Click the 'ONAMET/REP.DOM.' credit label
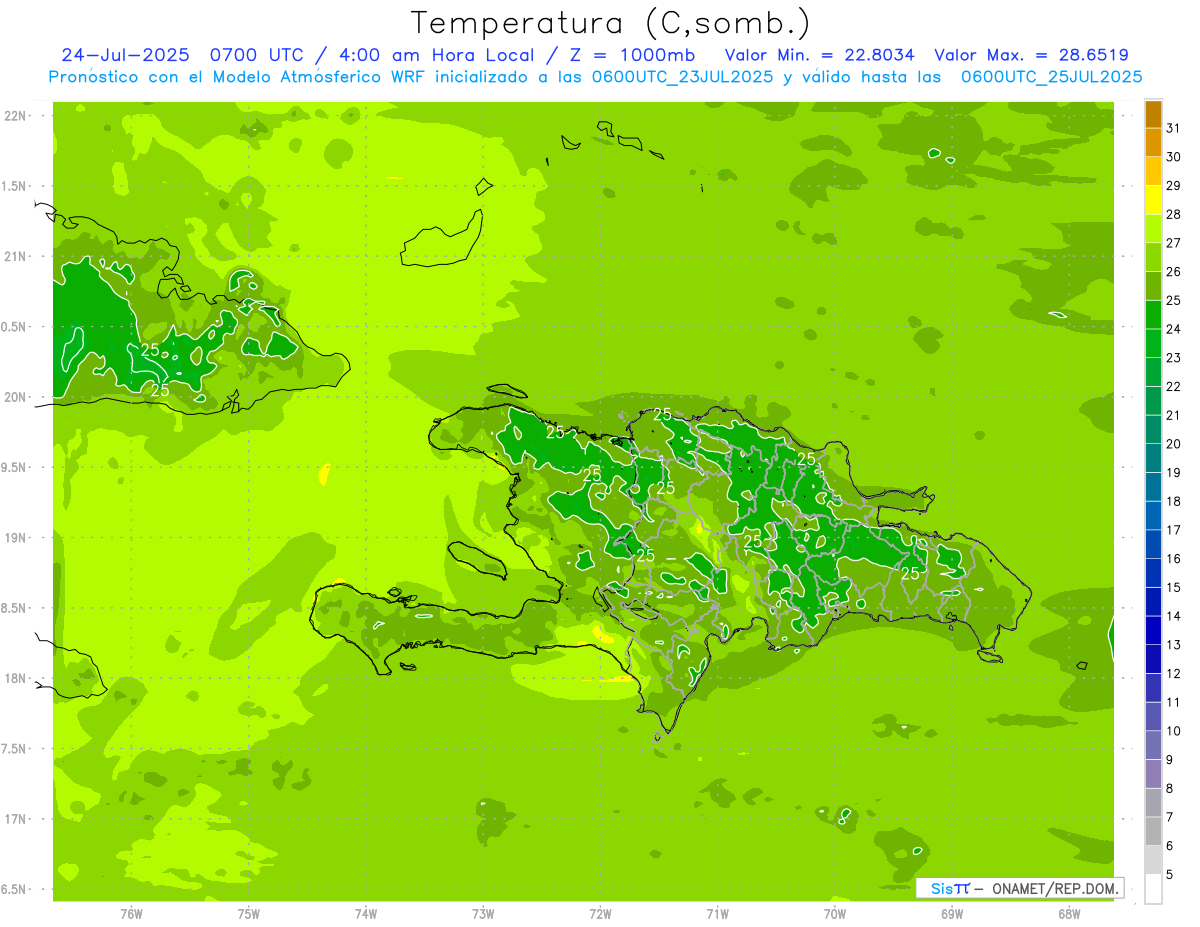Image resolution: width=1200 pixels, height=927 pixels. pos(1054,888)
